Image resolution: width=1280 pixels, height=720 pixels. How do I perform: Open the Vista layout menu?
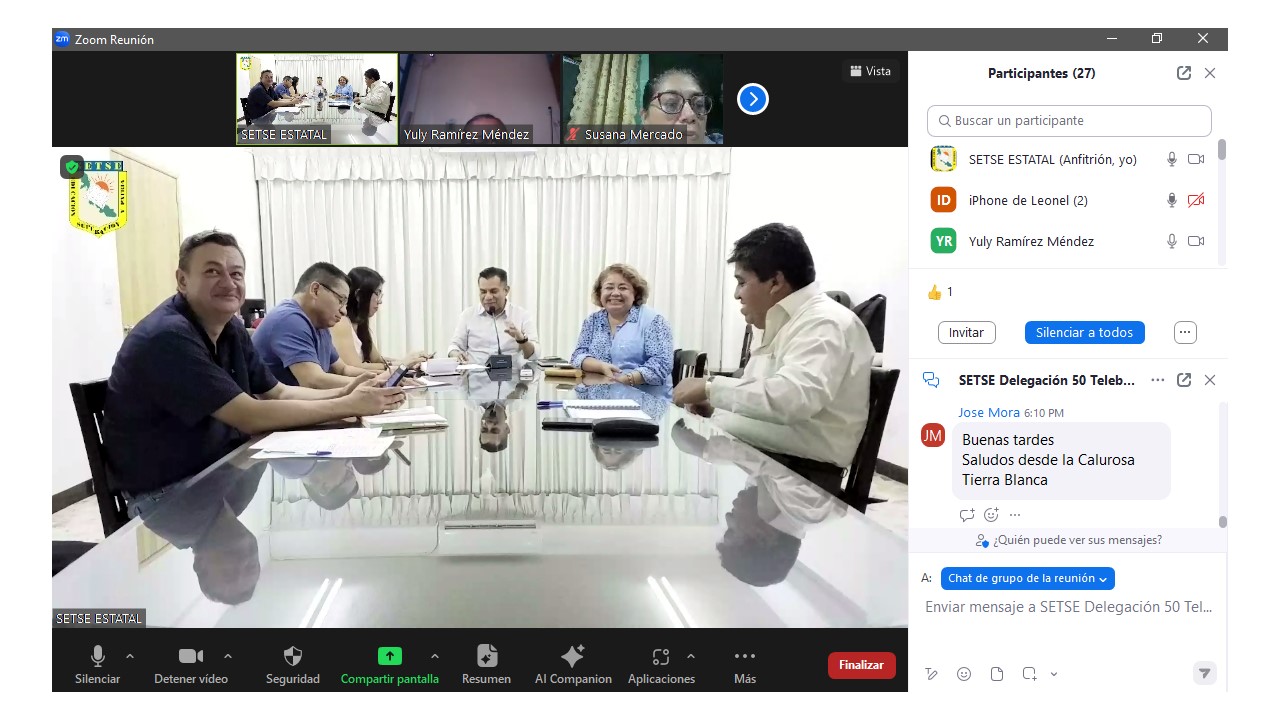[x=870, y=71]
